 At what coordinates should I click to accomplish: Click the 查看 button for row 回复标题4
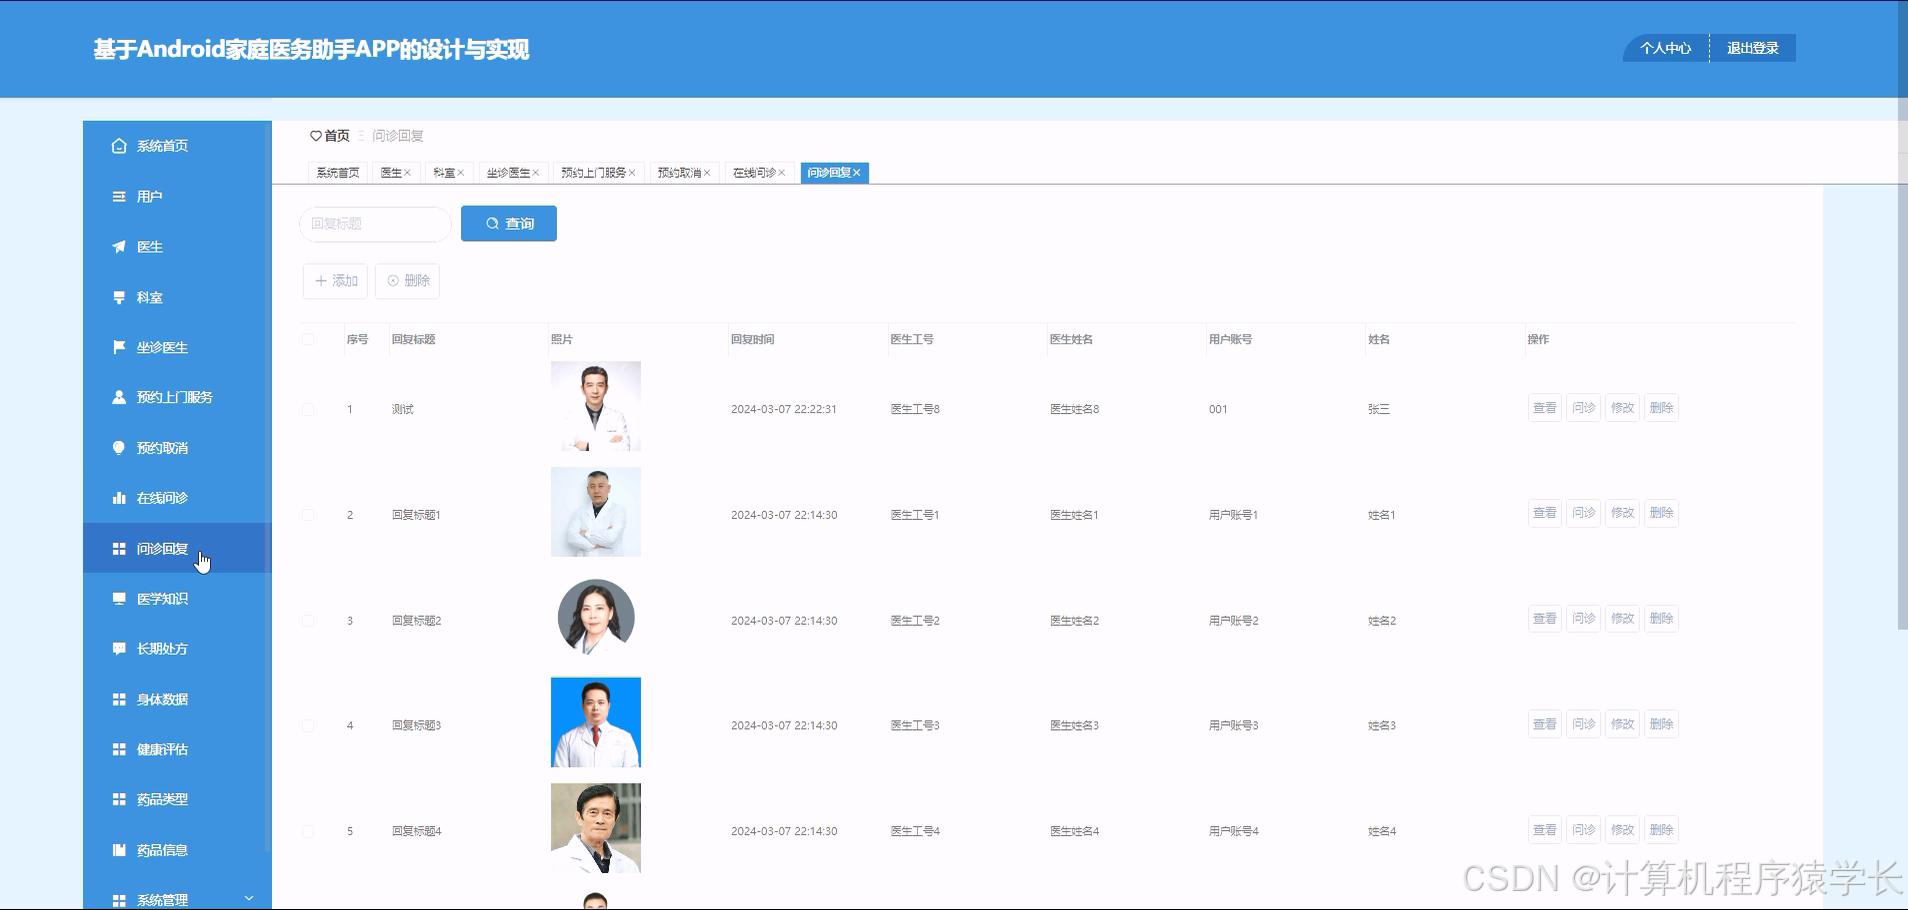(x=1545, y=830)
